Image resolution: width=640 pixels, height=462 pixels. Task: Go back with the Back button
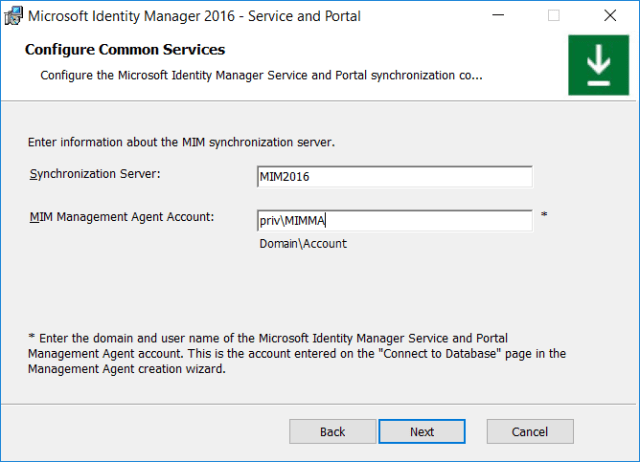333,431
